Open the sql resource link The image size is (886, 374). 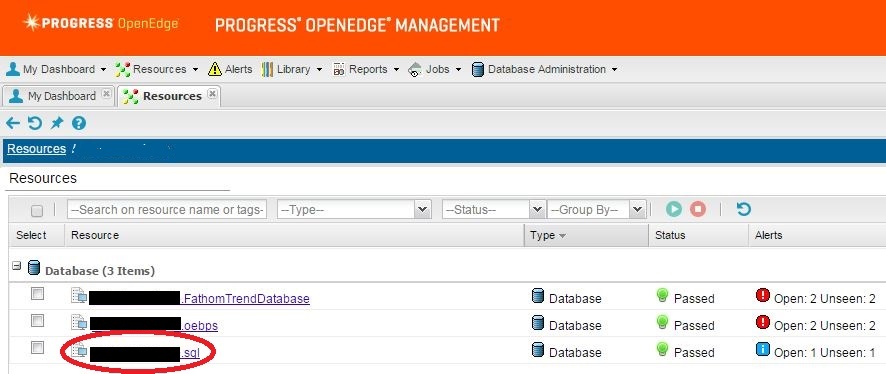[190, 353]
